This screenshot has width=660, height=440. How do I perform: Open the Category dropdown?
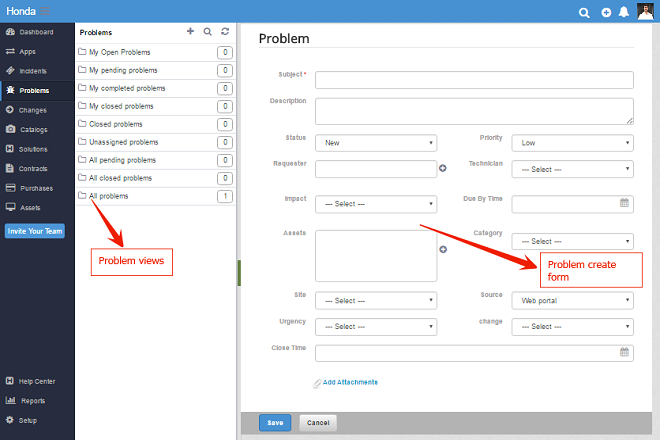572,241
